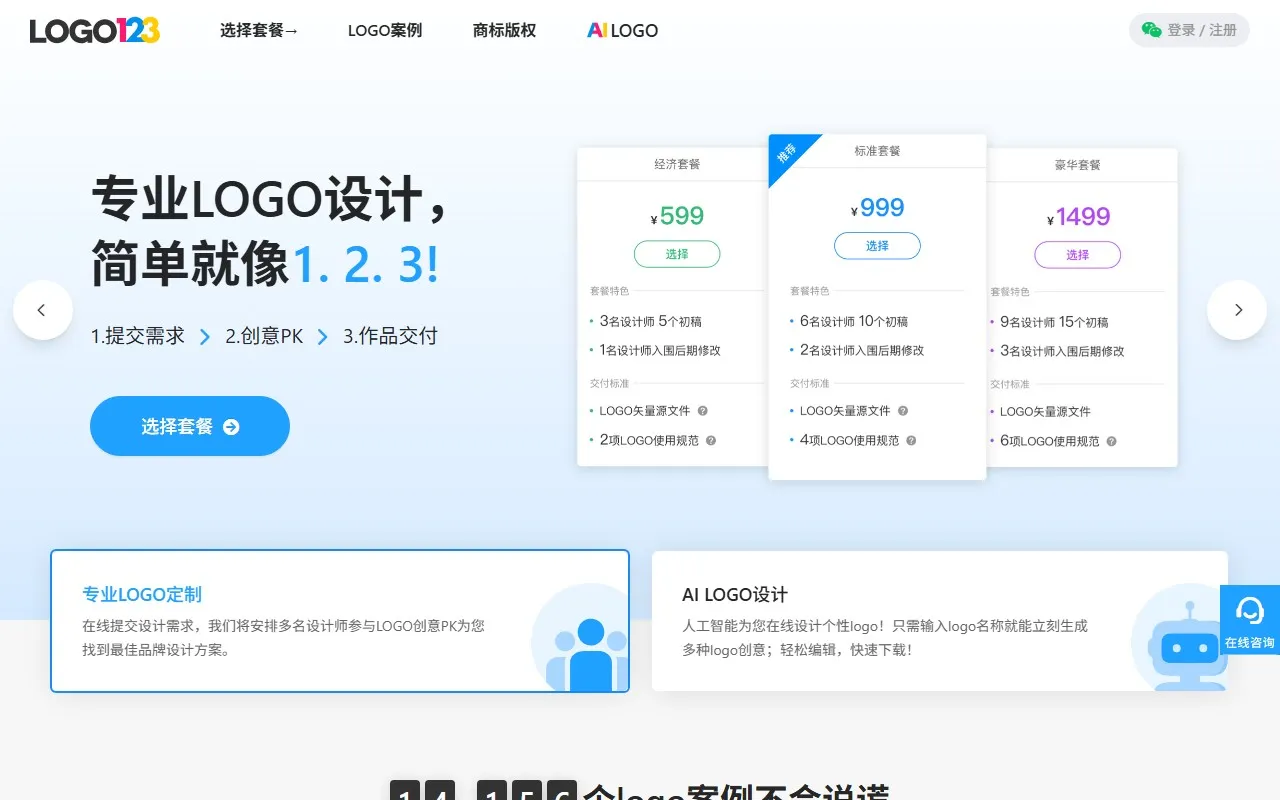The height and width of the screenshot is (800, 1280).
Task: Click the question mark beside 6项LOGO使用规范
Action: (1110, 440)
